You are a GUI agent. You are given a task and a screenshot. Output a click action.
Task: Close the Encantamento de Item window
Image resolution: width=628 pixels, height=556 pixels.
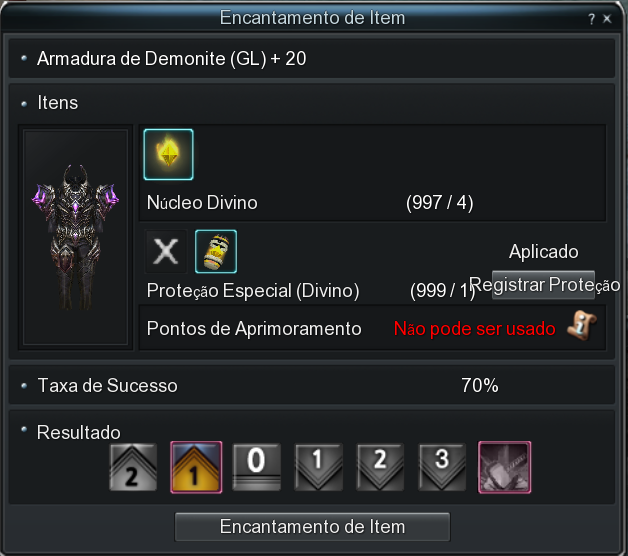[x=607, y=18]
